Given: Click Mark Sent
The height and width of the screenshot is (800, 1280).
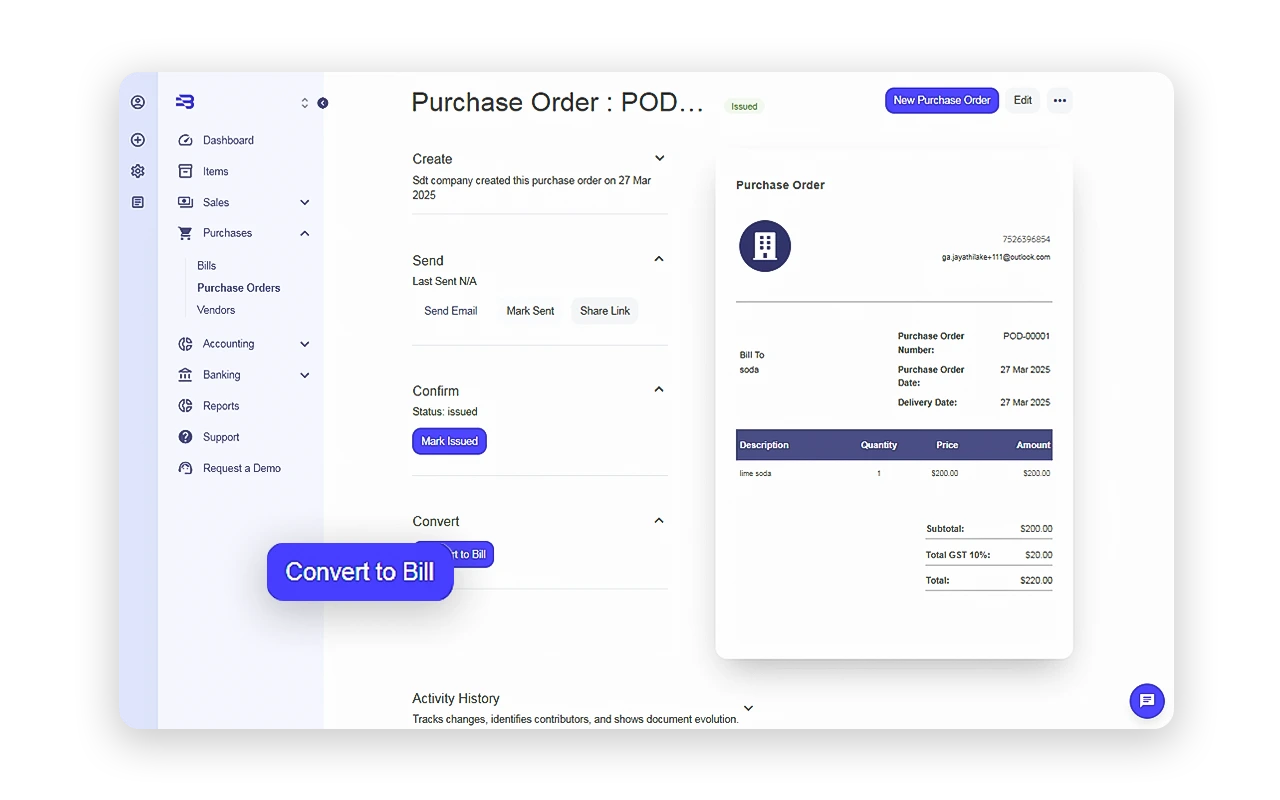Looking at the screenshot, I should pyautogui.click(x=530, y=311).
